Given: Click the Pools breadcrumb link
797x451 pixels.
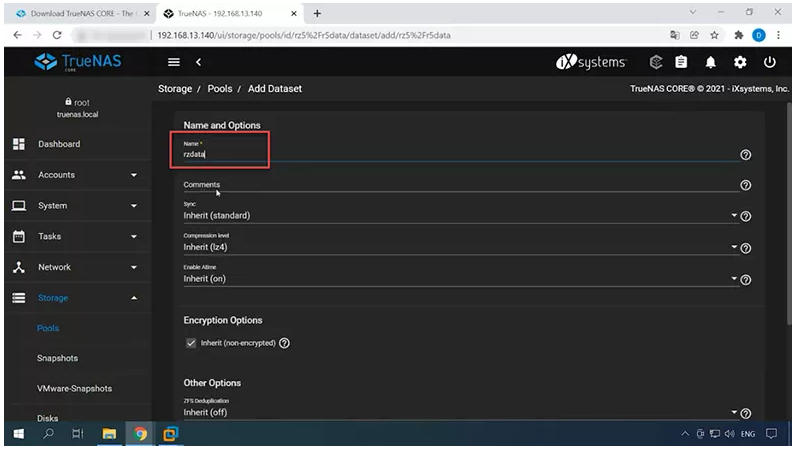Looking at the screenshot, I should coord(220,89).
